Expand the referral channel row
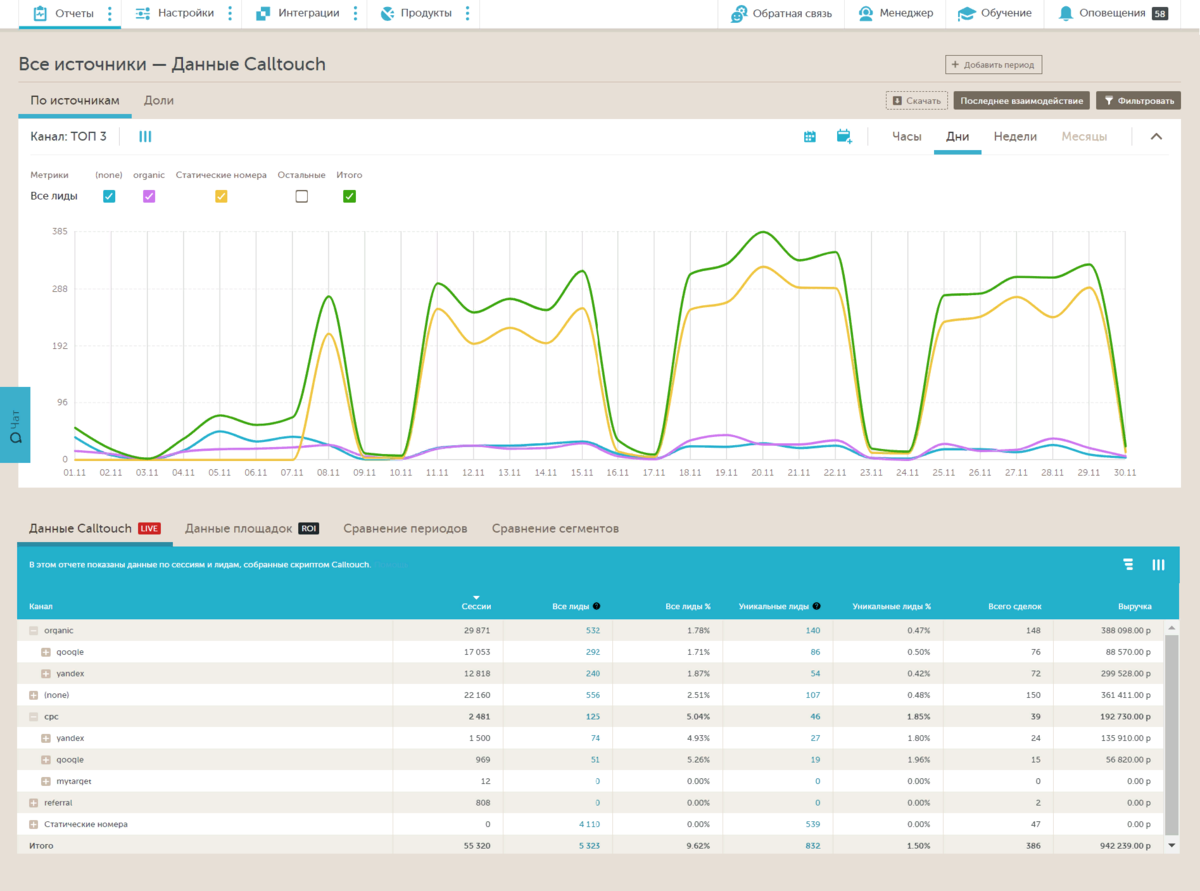Screen dimensions: 1200x891 (x=34, y=803)
